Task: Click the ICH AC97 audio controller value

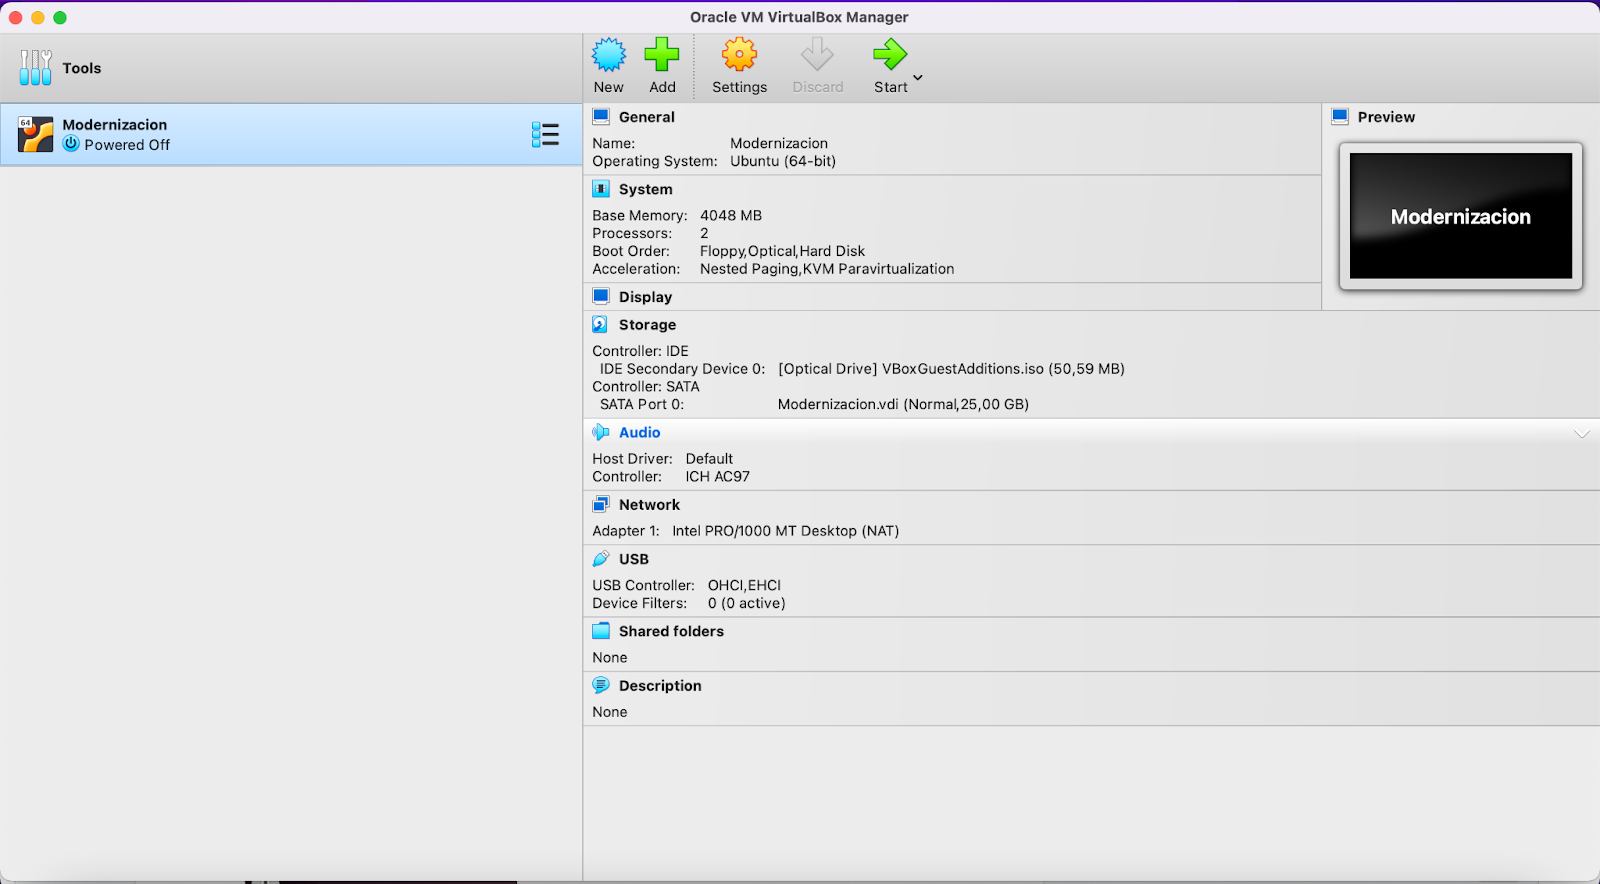Action: (717, 477)
